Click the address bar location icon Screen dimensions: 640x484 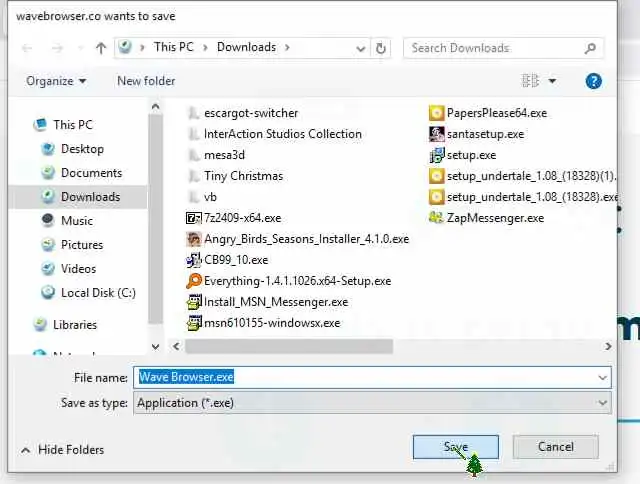click(125, 47)
